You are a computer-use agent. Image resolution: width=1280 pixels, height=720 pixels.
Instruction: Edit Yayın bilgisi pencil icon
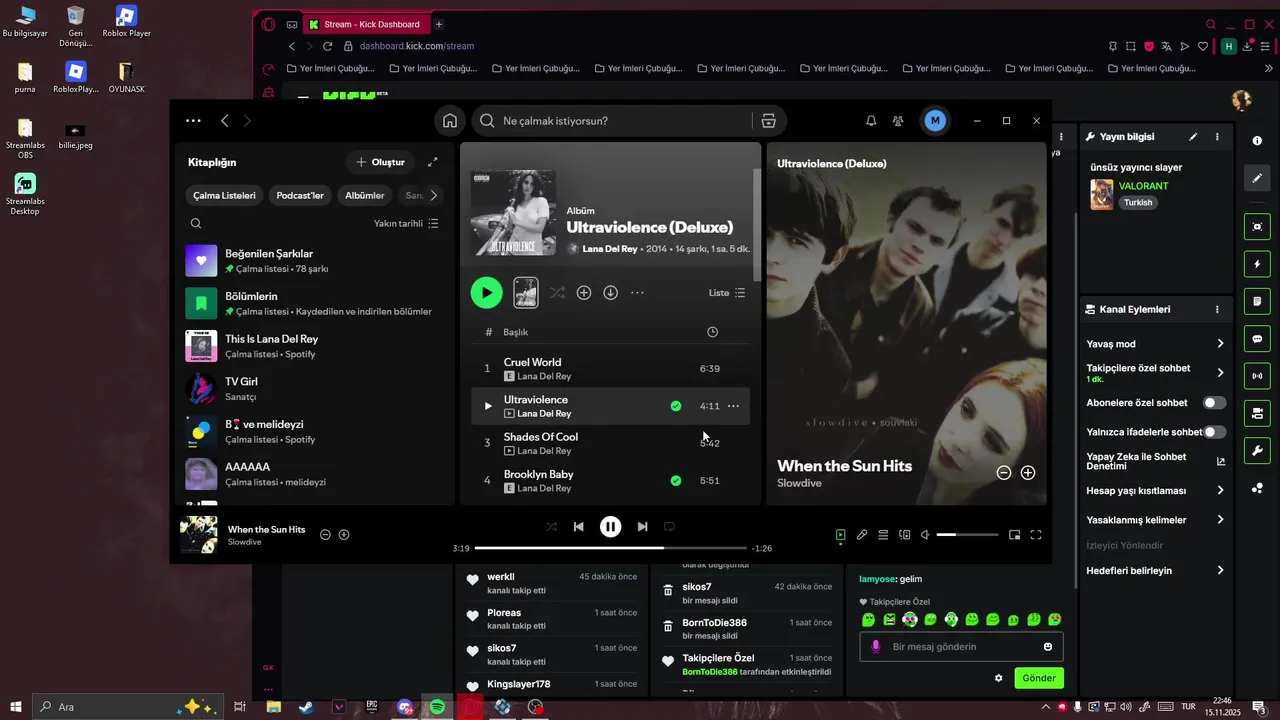pyautogui.click(x=1193, y=137)
